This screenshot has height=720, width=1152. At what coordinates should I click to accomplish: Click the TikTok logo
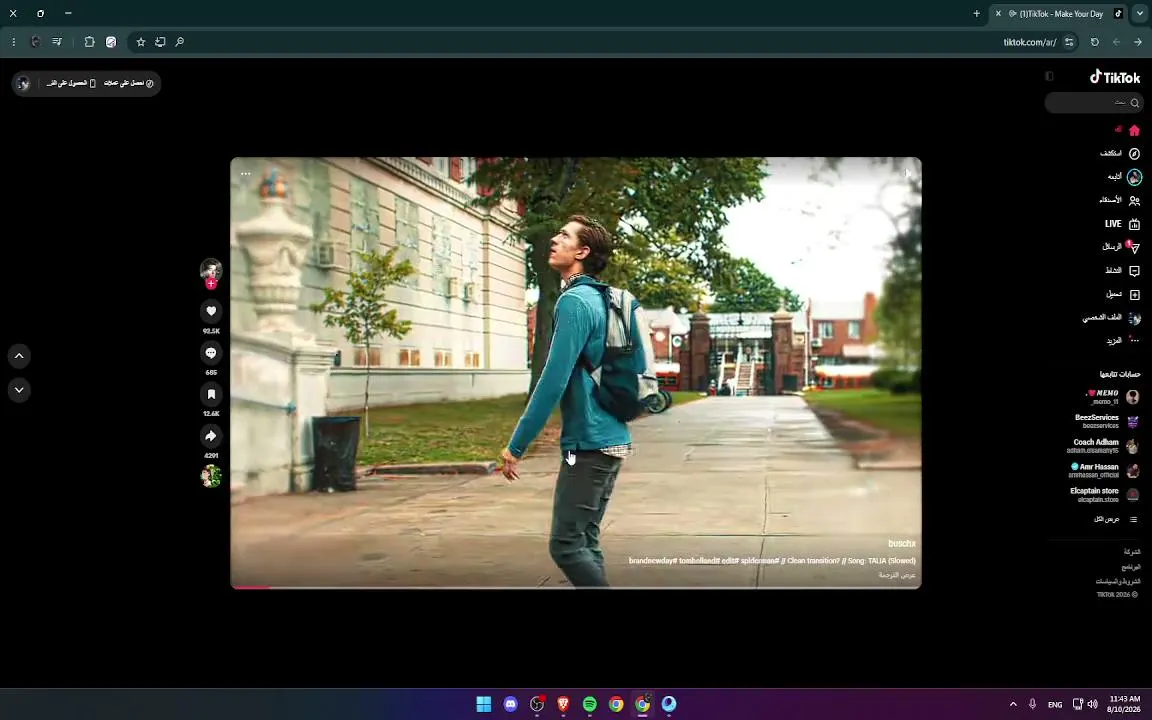point(1115,77)
